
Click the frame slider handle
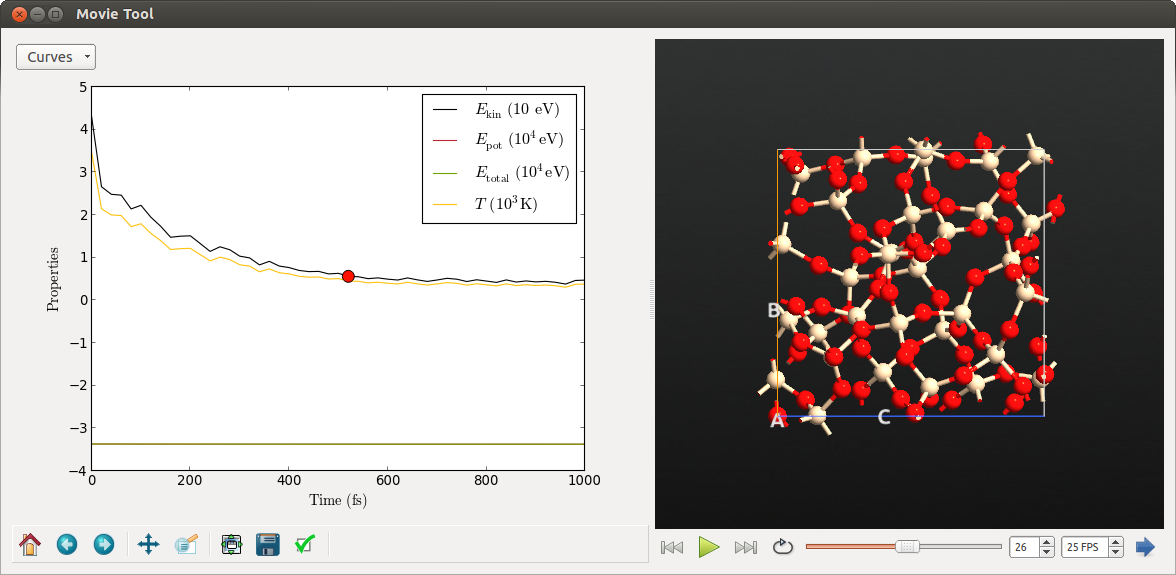click(x=908, y=547)
